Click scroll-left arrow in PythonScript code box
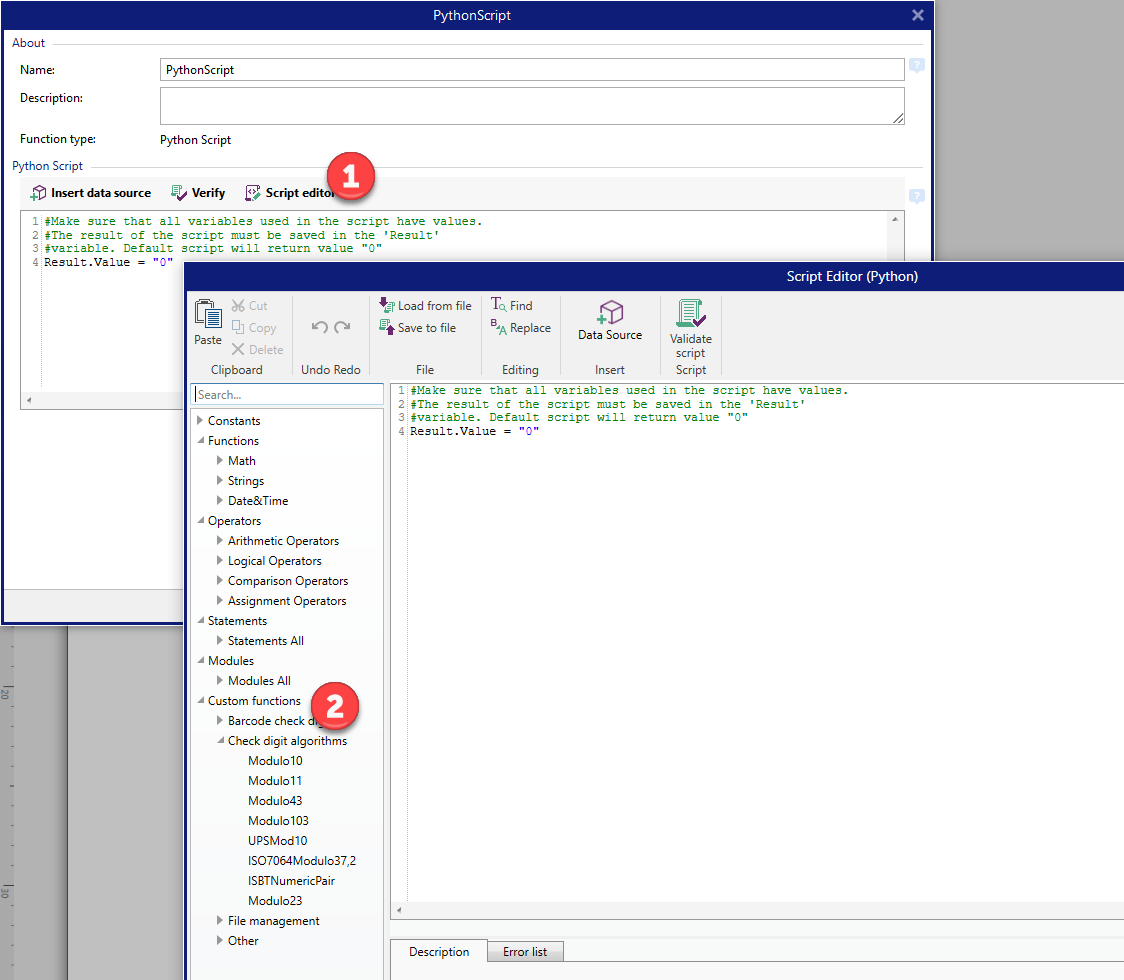Screen dimensions: 1124x980 [29, 400]
